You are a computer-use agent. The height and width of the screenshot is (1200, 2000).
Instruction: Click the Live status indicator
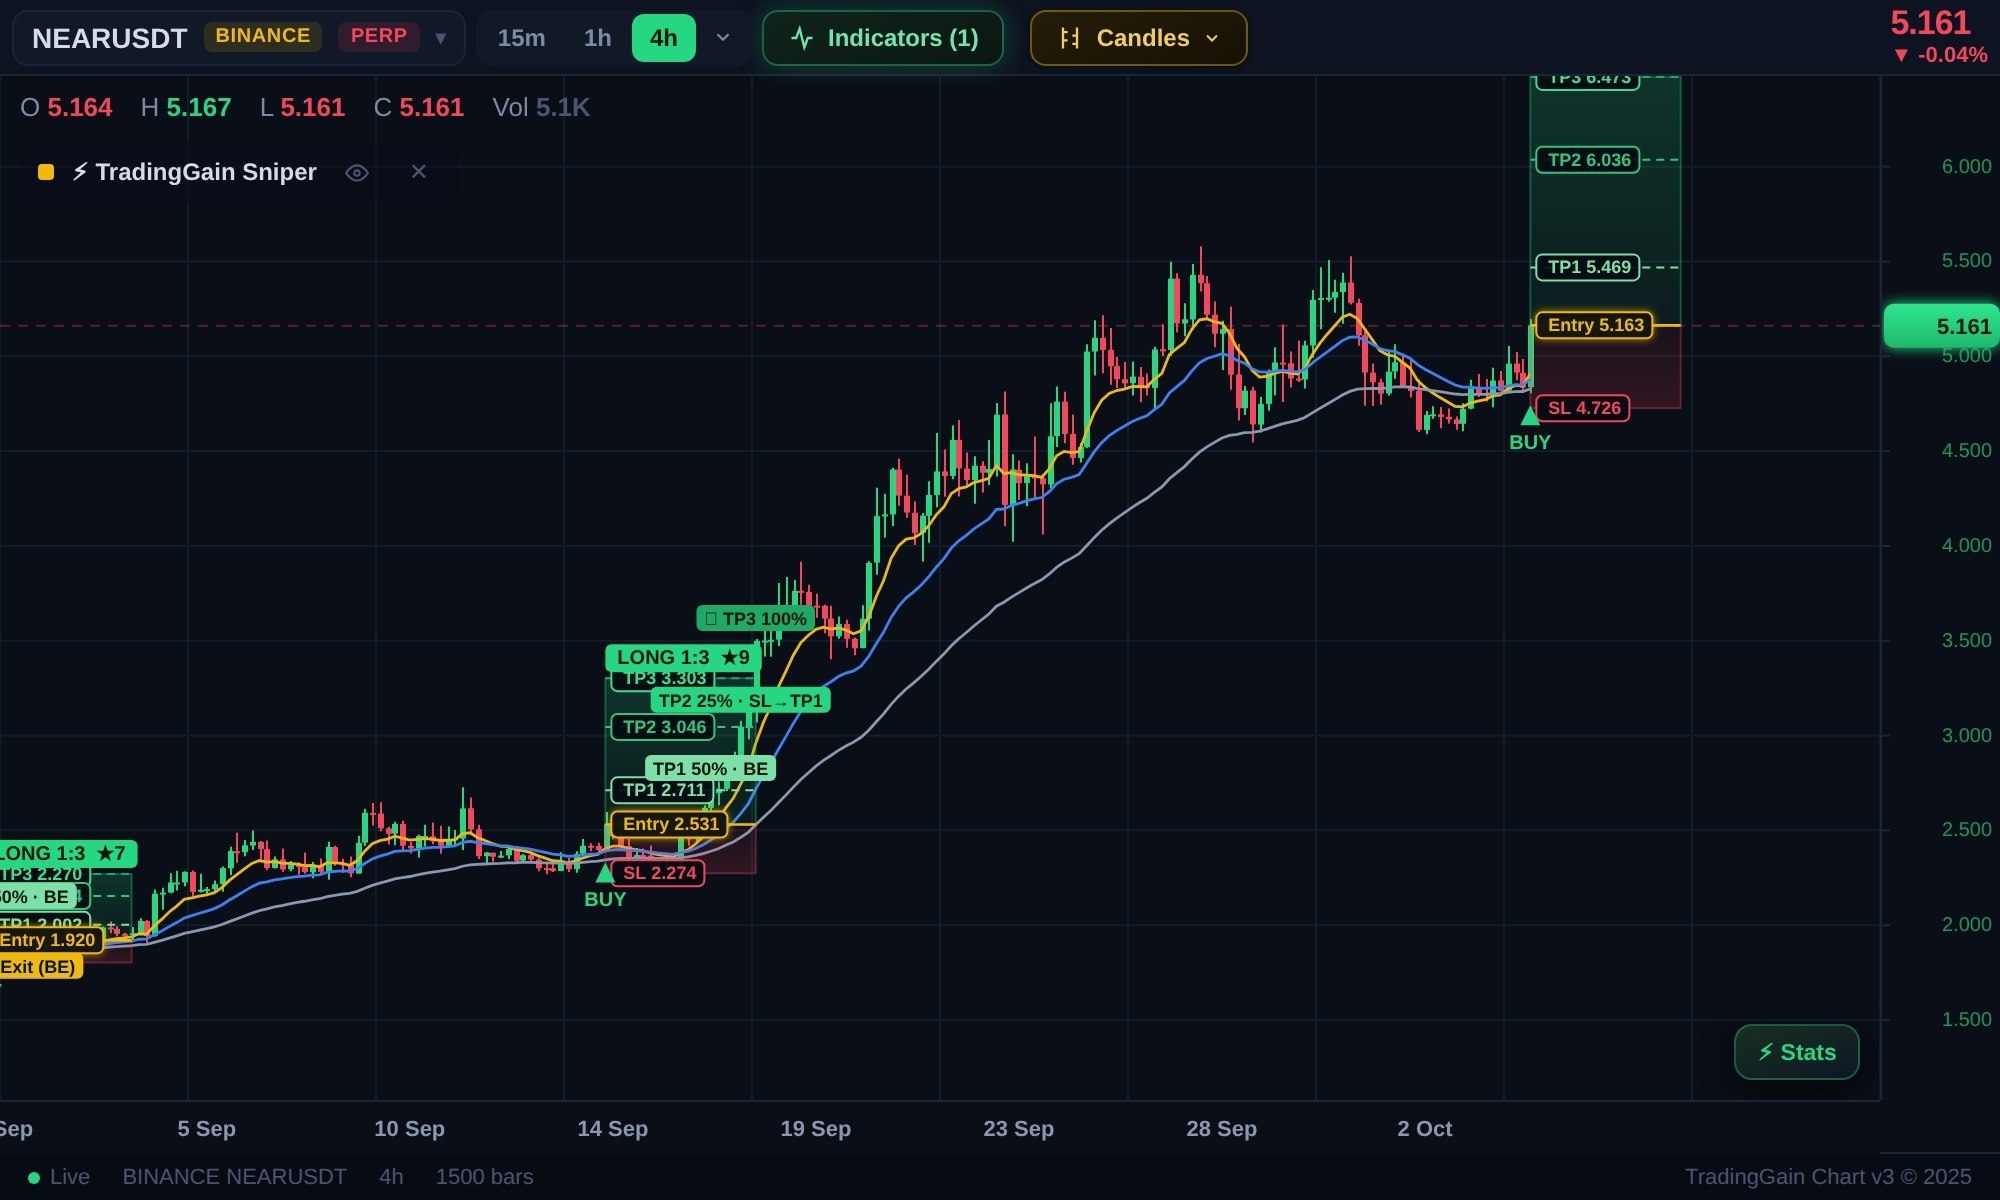tap(59, 1177)
